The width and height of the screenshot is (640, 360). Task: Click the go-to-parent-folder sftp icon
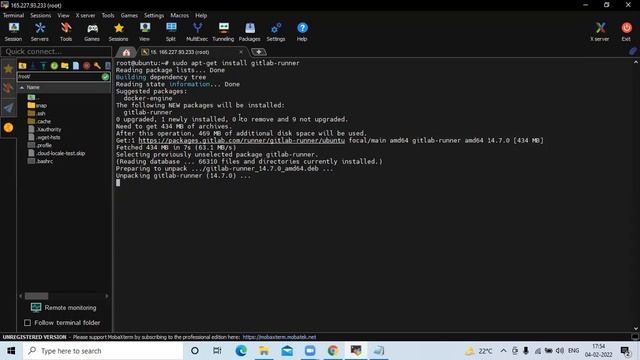(x=22, y=66)
